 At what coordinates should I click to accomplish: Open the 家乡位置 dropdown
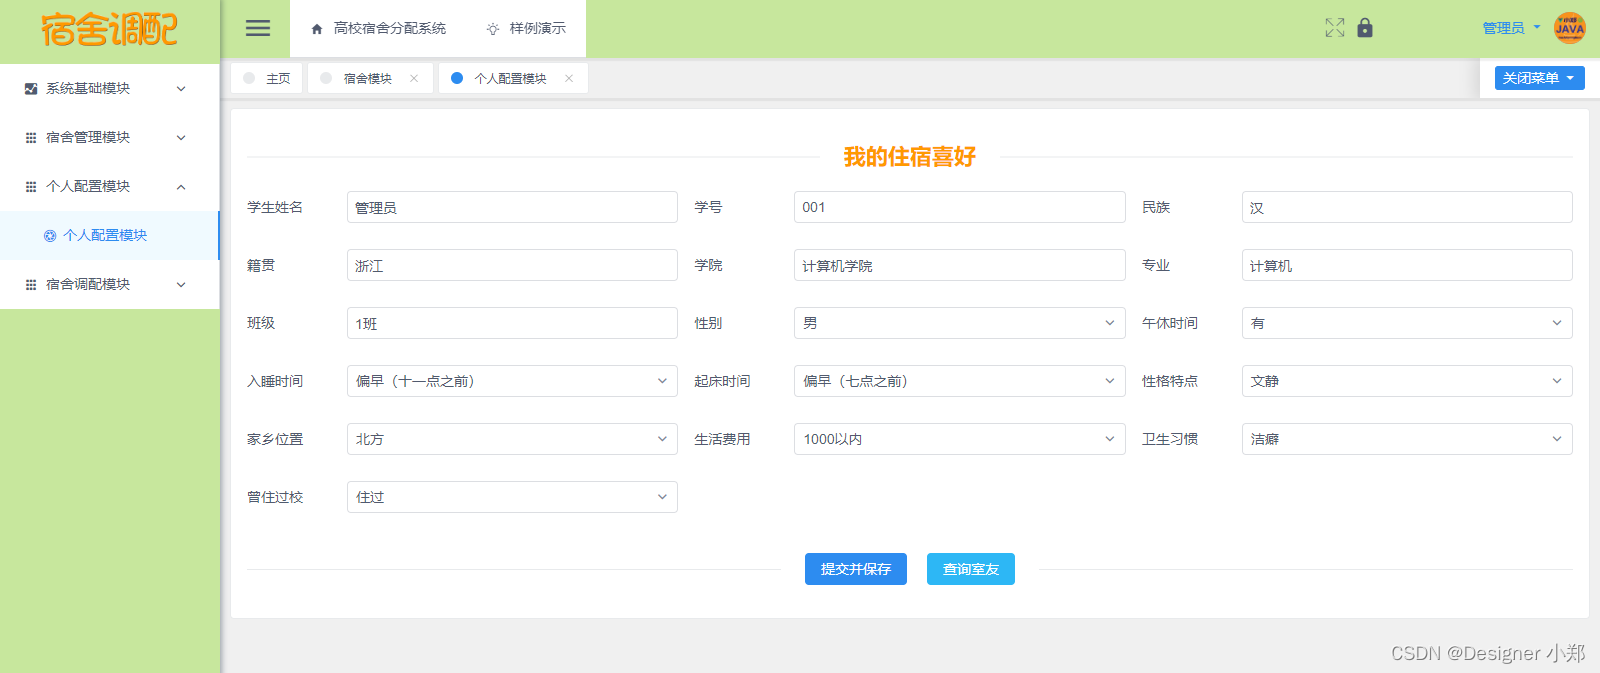512,439
